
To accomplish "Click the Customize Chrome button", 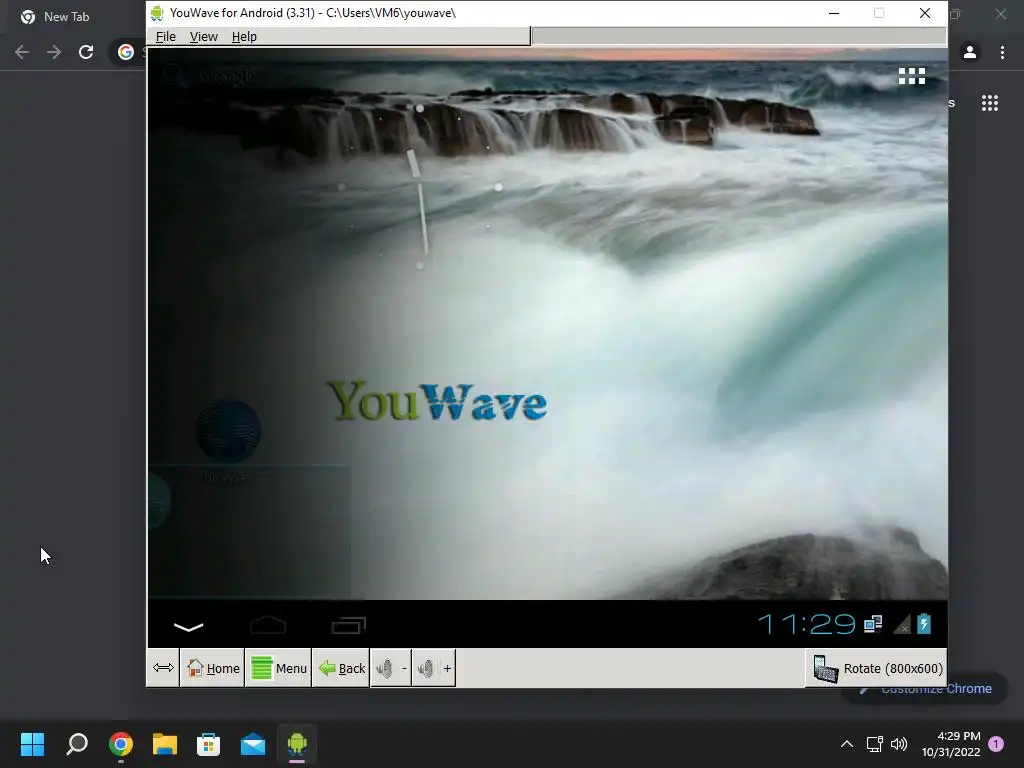I will pyautogui.click(x=927, y=689).
